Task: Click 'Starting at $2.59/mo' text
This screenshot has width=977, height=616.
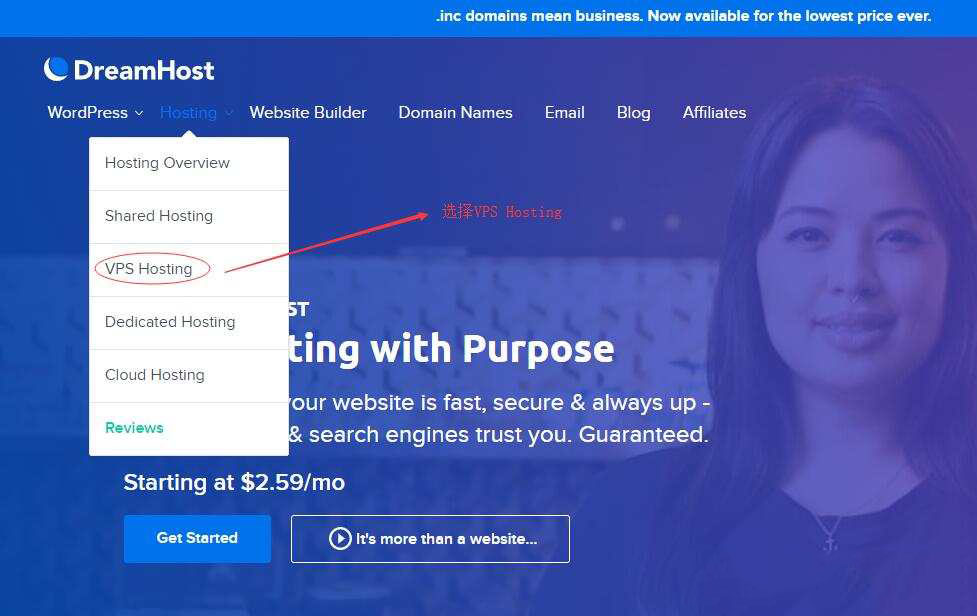Action: (234, 482)
